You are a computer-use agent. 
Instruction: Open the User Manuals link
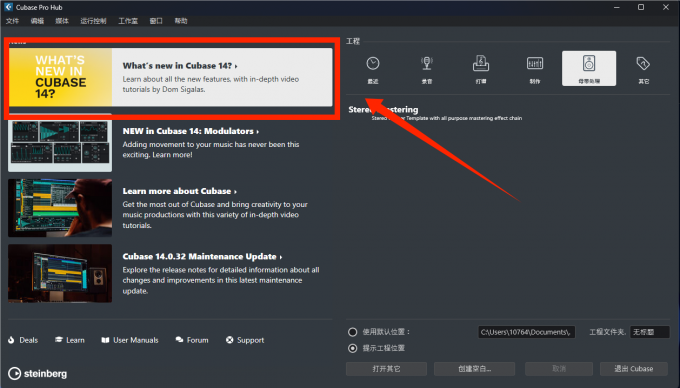click(130, 340)
